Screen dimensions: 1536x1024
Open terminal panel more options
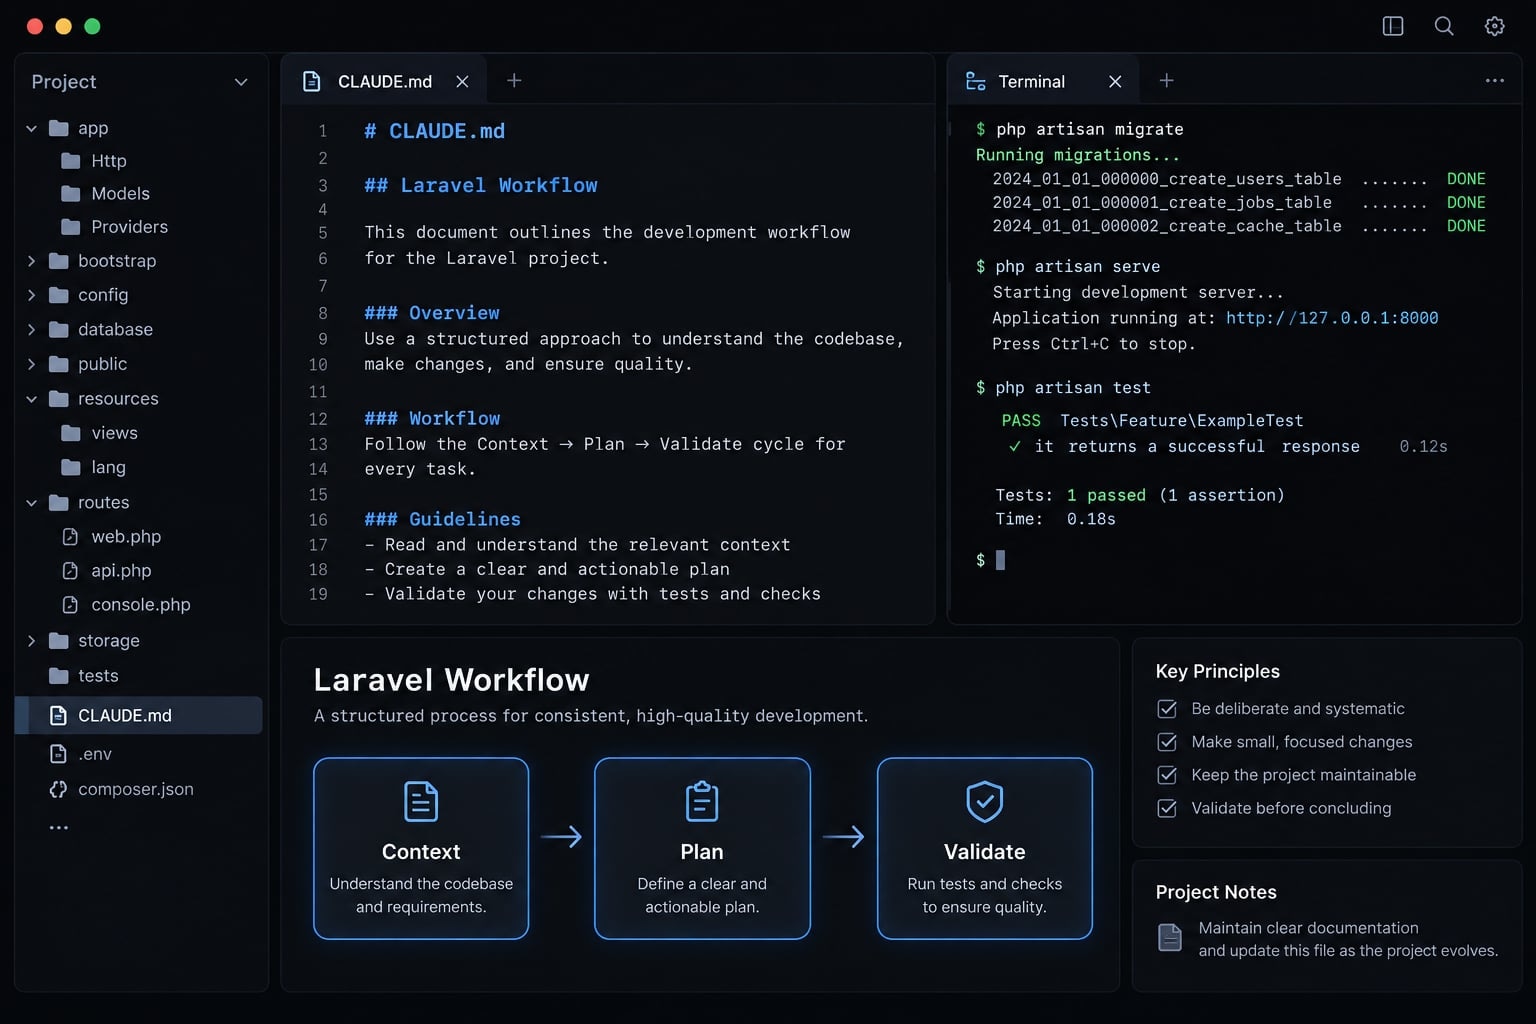coord(1495,80)
